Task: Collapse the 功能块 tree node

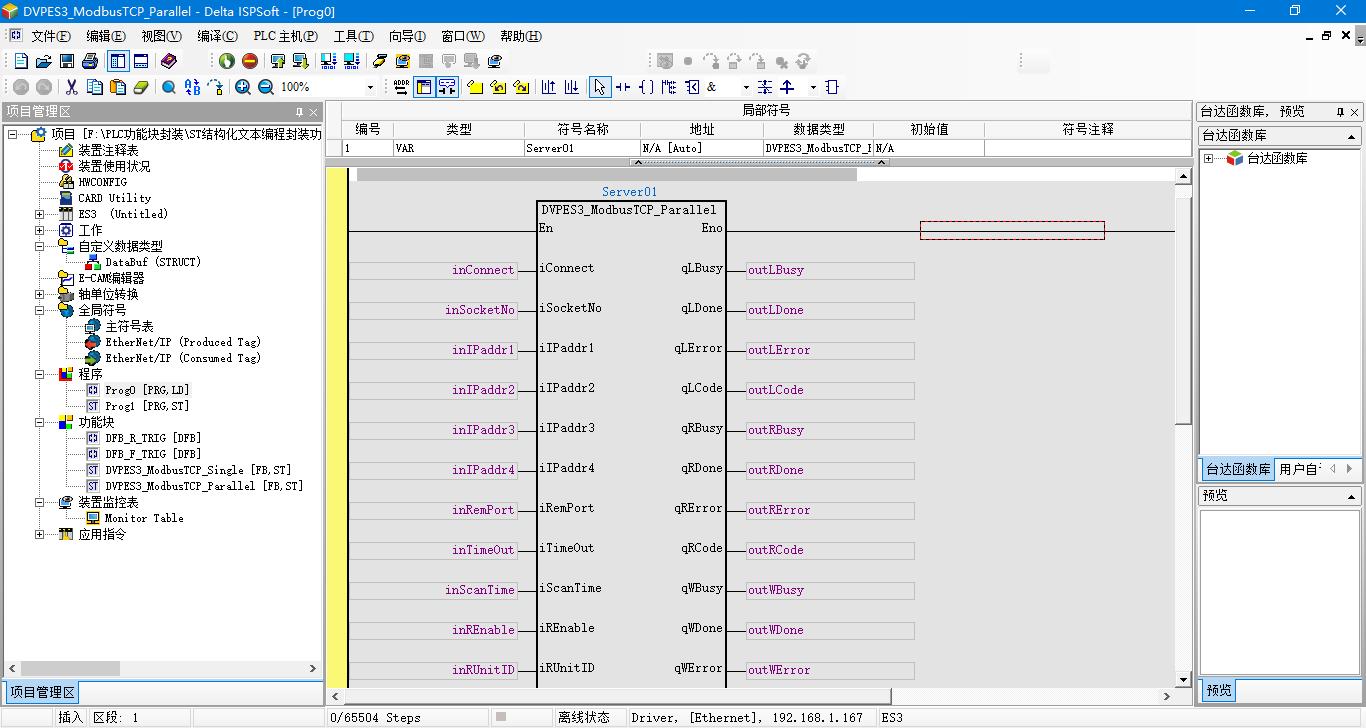Action: [x=39, y=422]
